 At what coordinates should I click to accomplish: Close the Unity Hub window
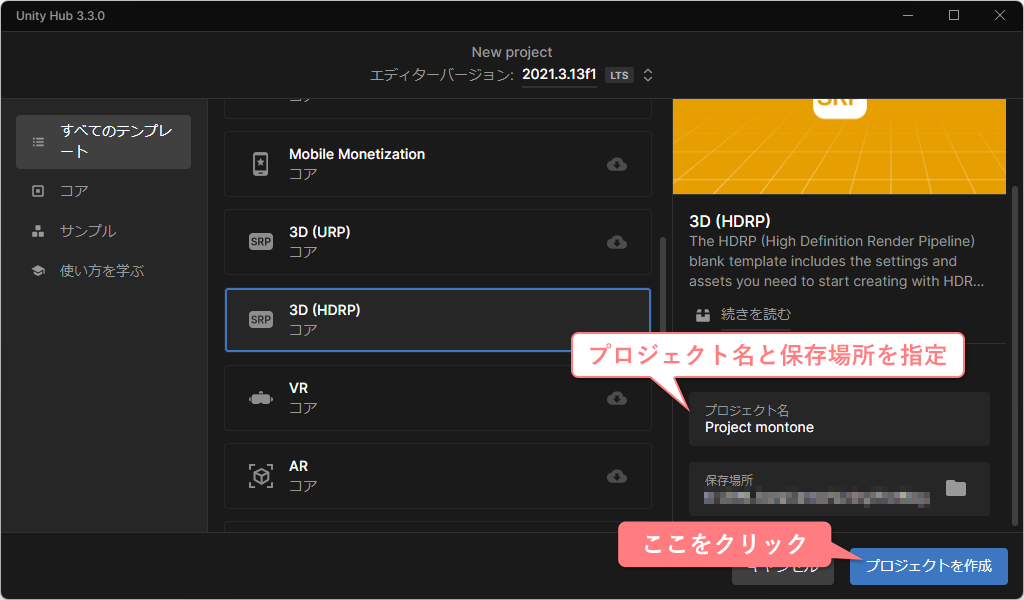pyautogui.click(x=1000, y=15)
